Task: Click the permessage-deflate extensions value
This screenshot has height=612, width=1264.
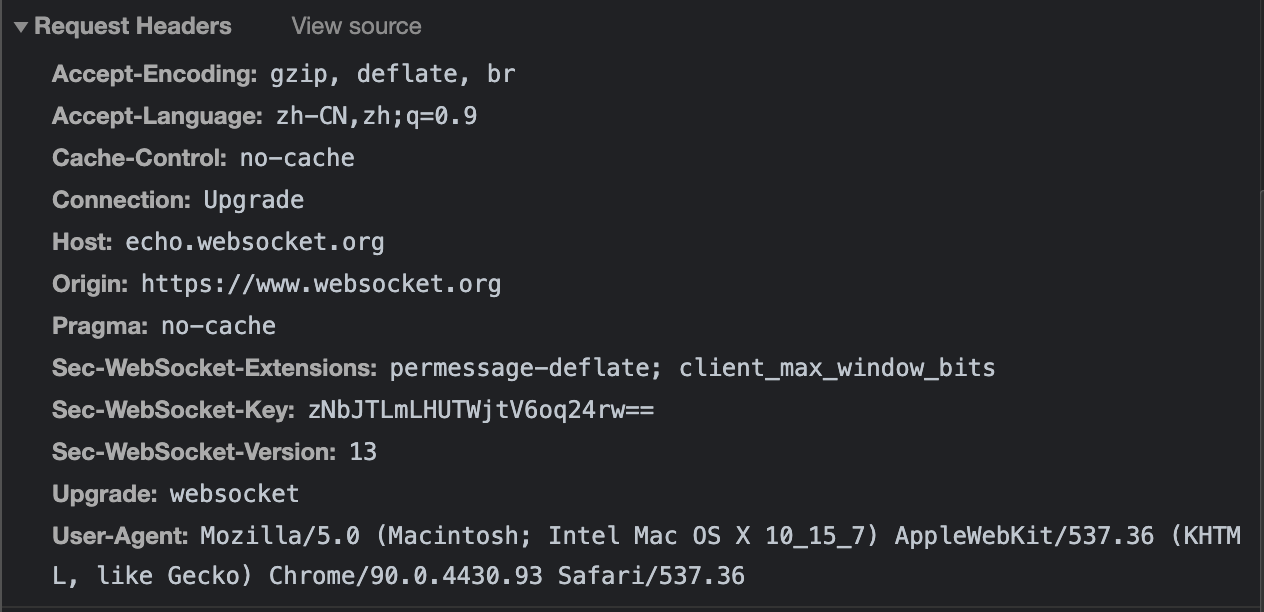Action: (693, 368)
